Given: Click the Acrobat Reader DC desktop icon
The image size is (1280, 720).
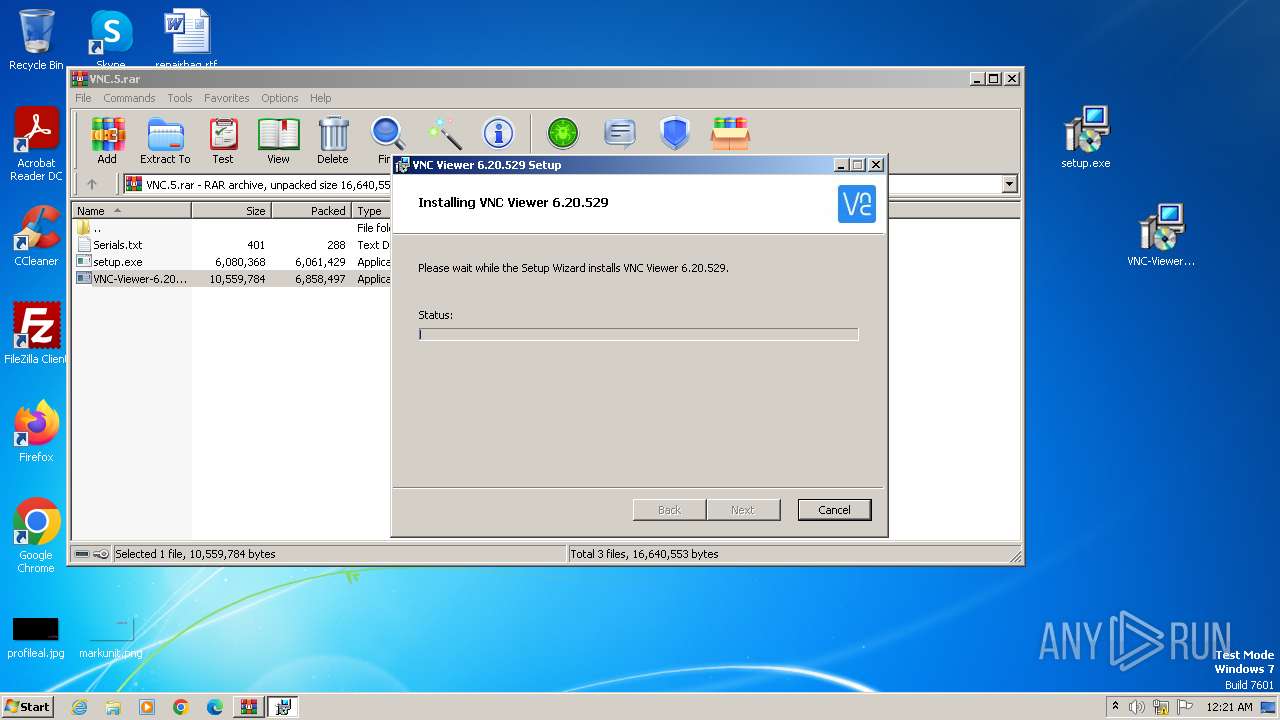Looking at the screenshot, I should tap(36, 145).
